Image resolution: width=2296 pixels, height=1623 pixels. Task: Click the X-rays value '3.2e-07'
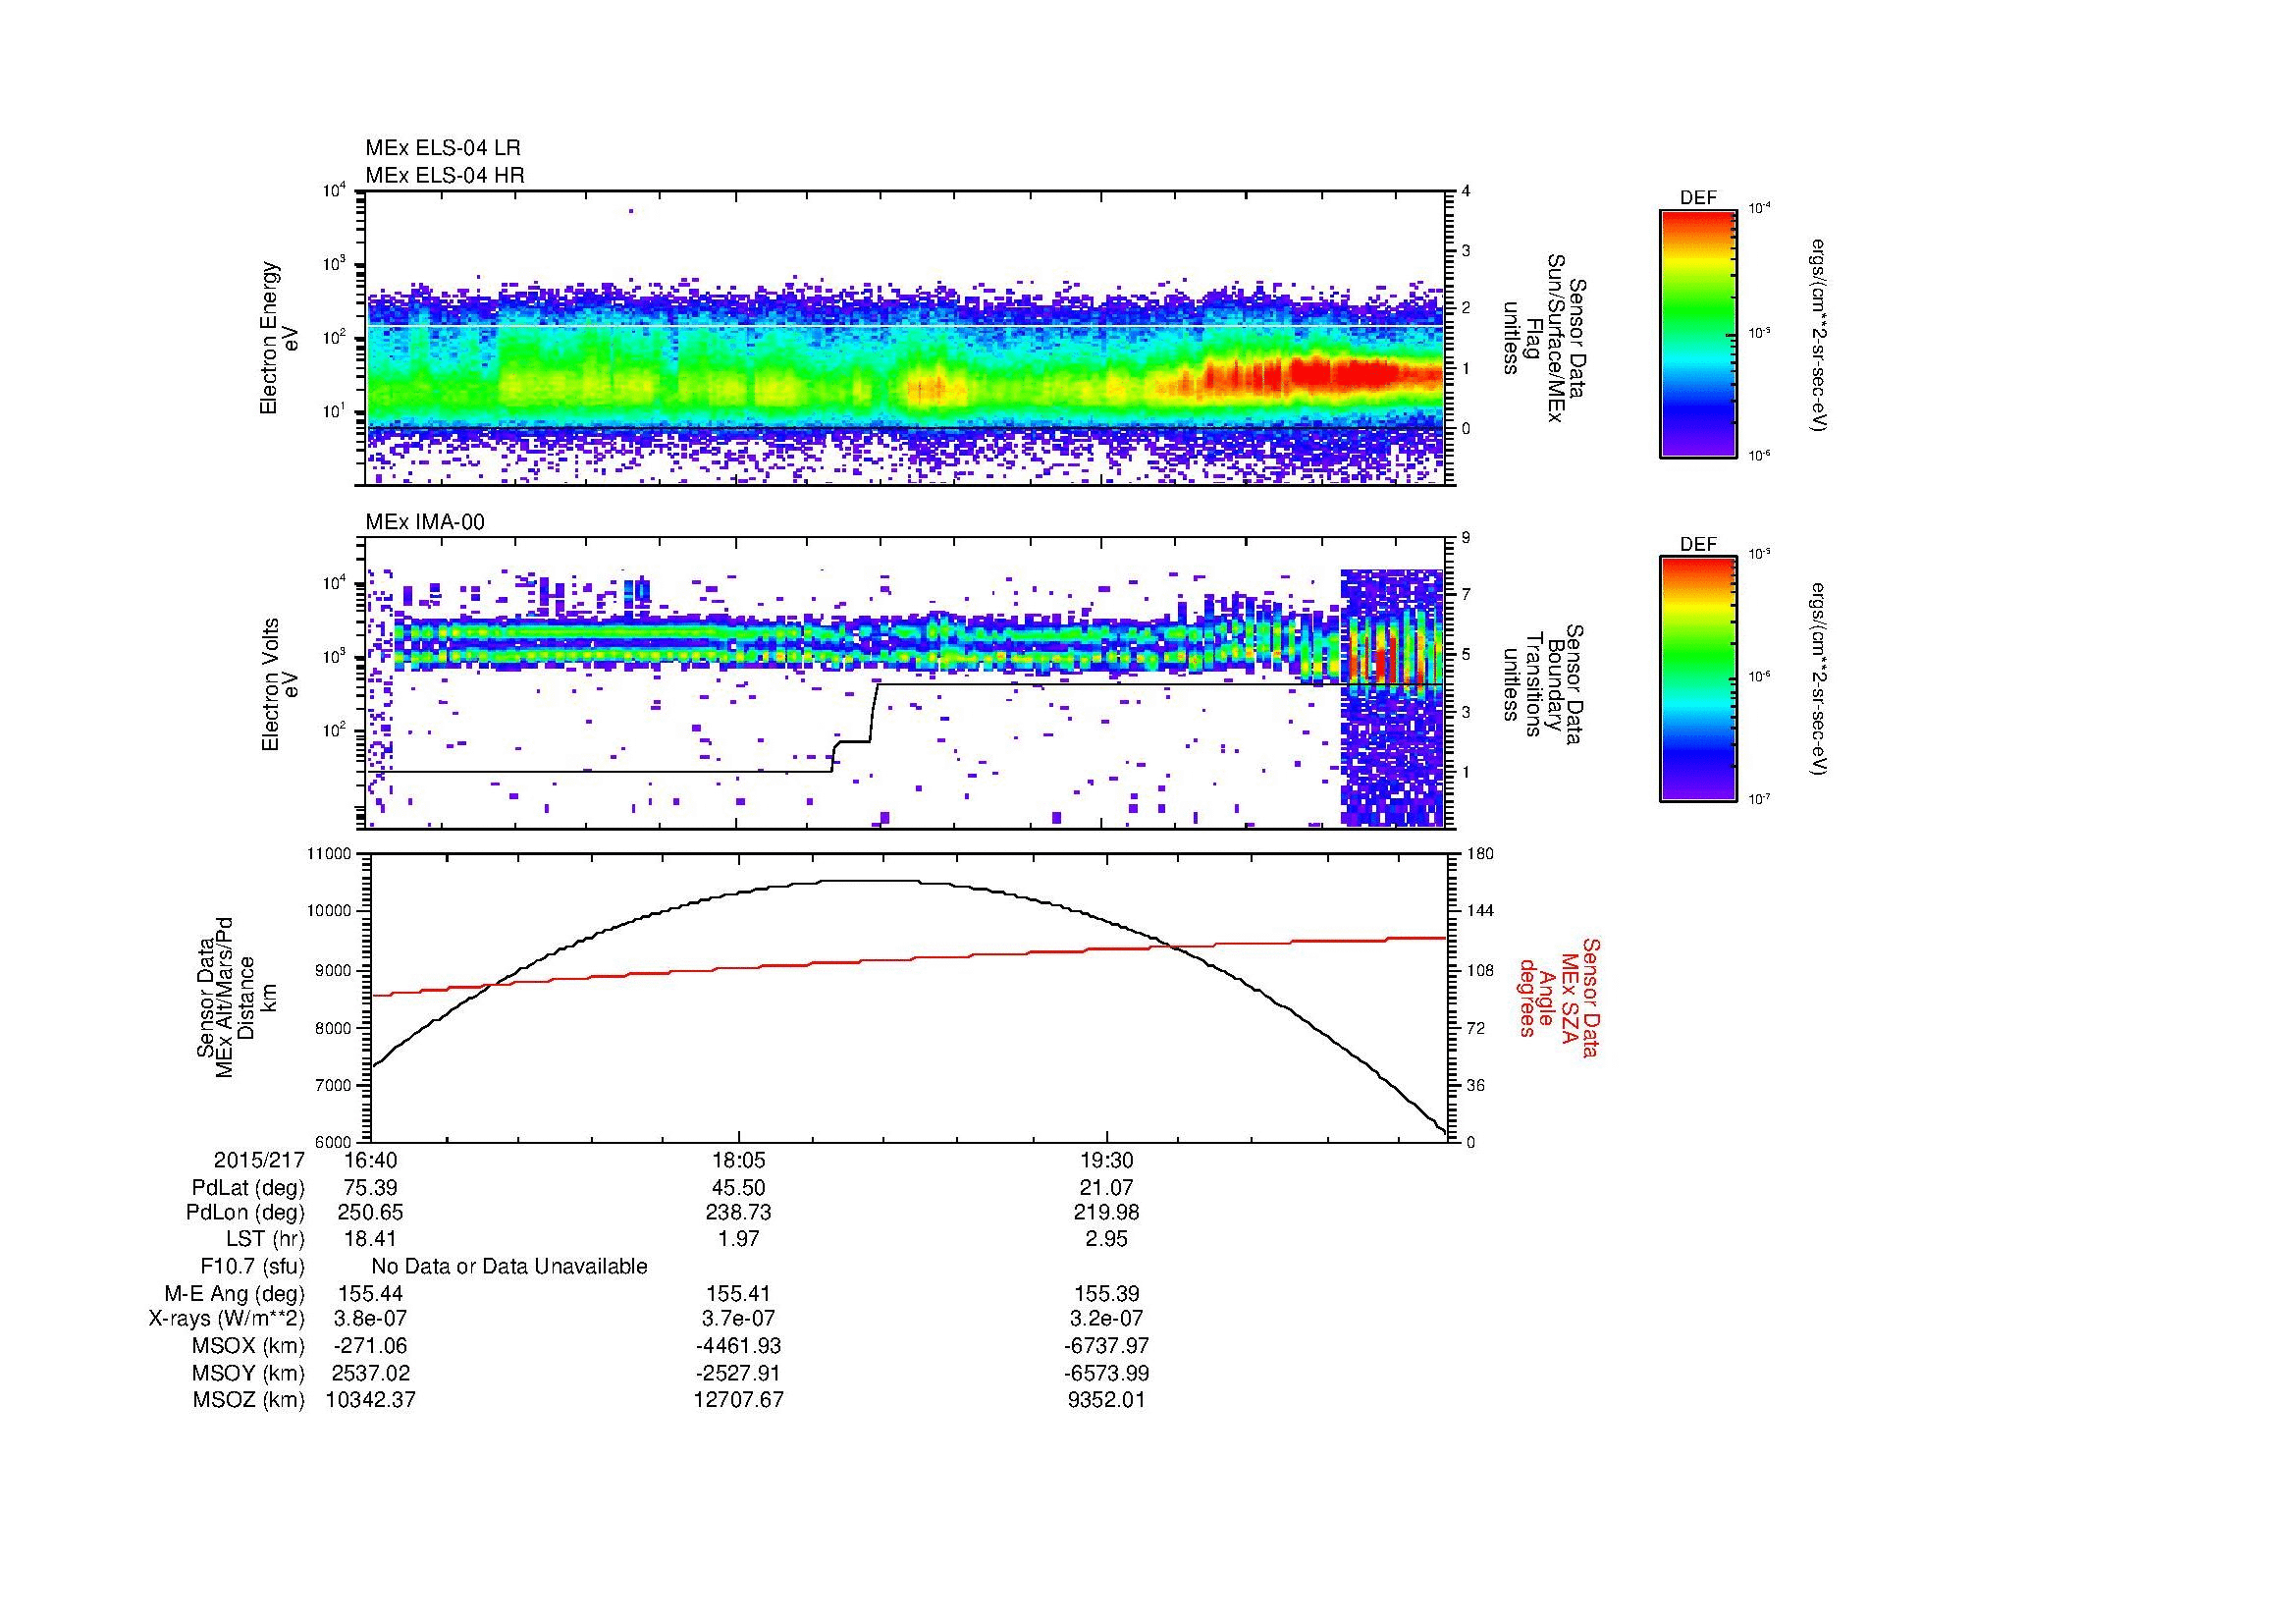pos(1106,1319)
